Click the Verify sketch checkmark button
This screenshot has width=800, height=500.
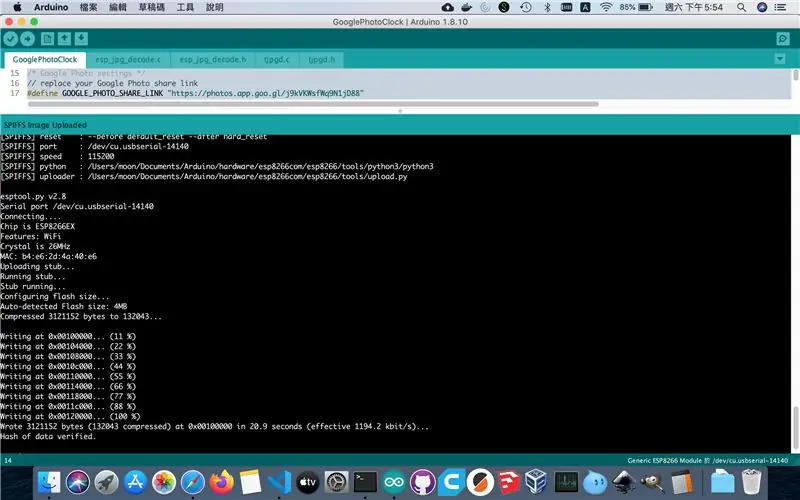(11, 39)
